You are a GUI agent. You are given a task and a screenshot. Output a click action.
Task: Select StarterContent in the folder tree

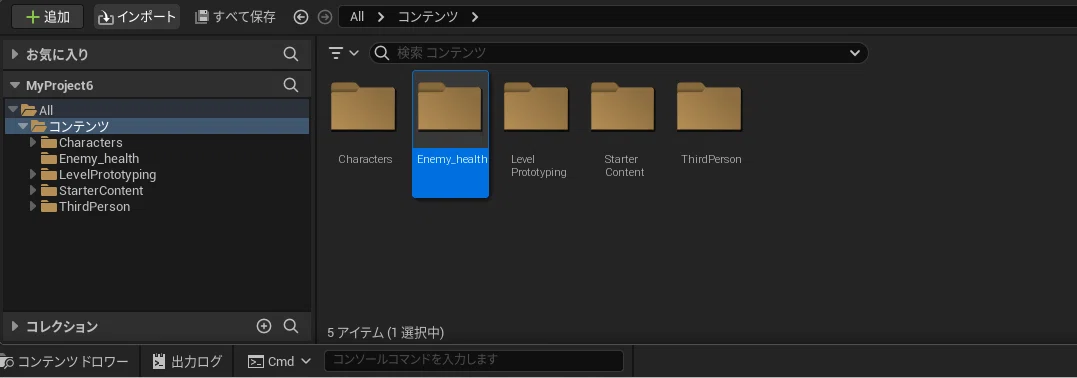tap(101, 190)
